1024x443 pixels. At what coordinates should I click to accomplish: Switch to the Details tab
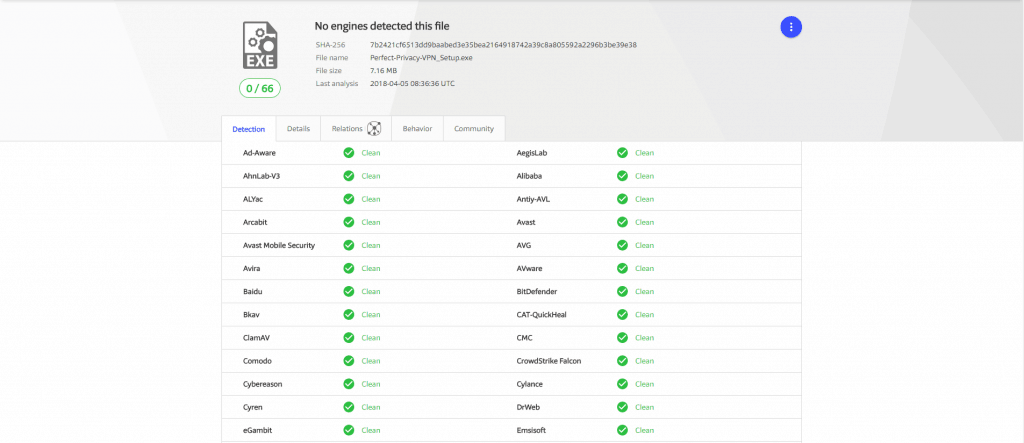(298, 129)
